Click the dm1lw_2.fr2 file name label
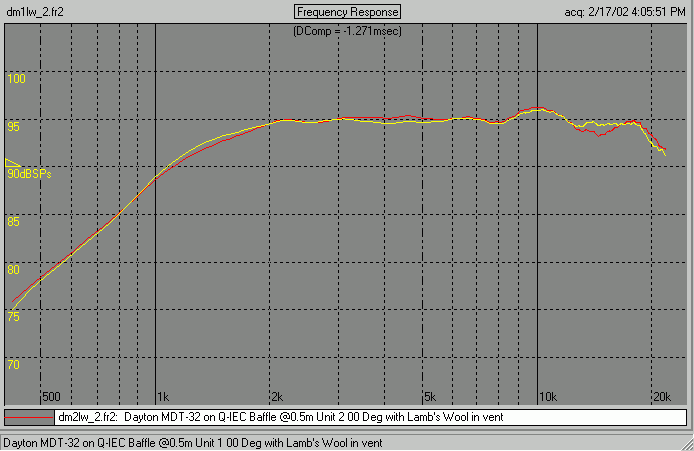Image resolution: width=694 pixels, height=451 pixels. point(35,12)
